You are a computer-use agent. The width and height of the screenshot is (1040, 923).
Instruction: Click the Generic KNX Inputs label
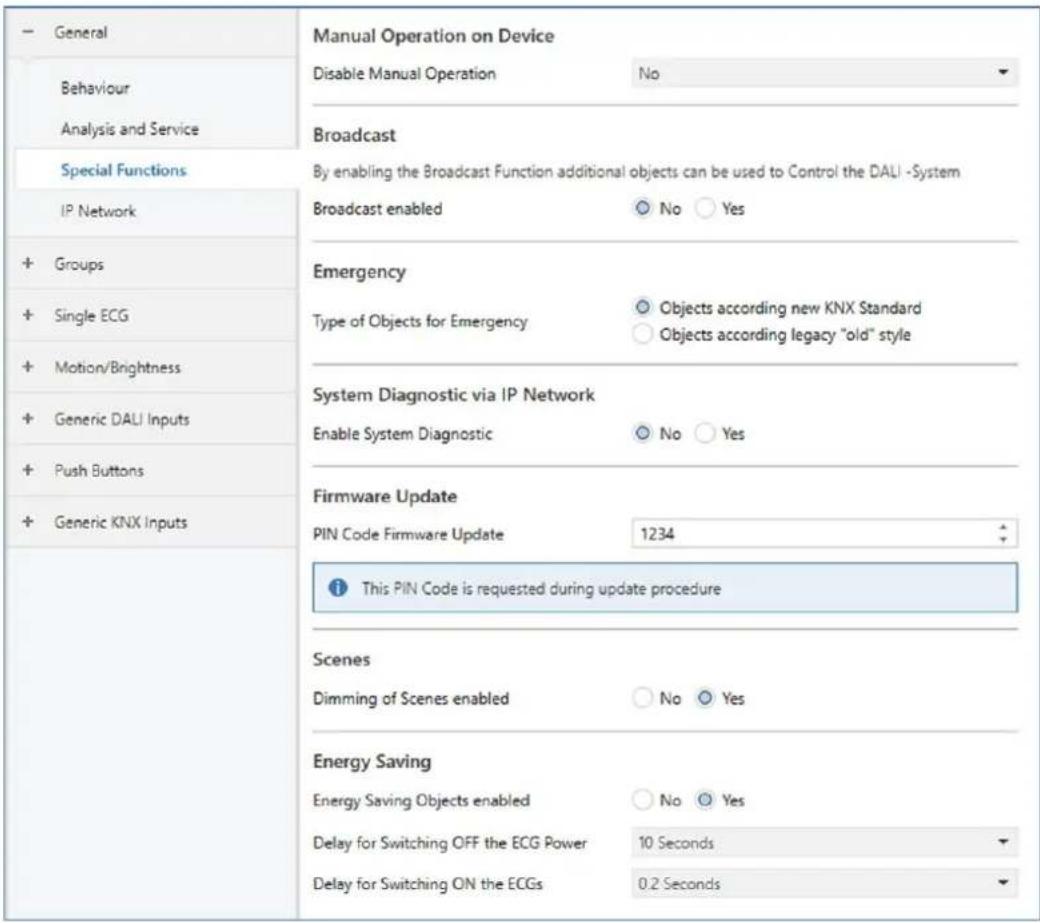click(121, 523)
